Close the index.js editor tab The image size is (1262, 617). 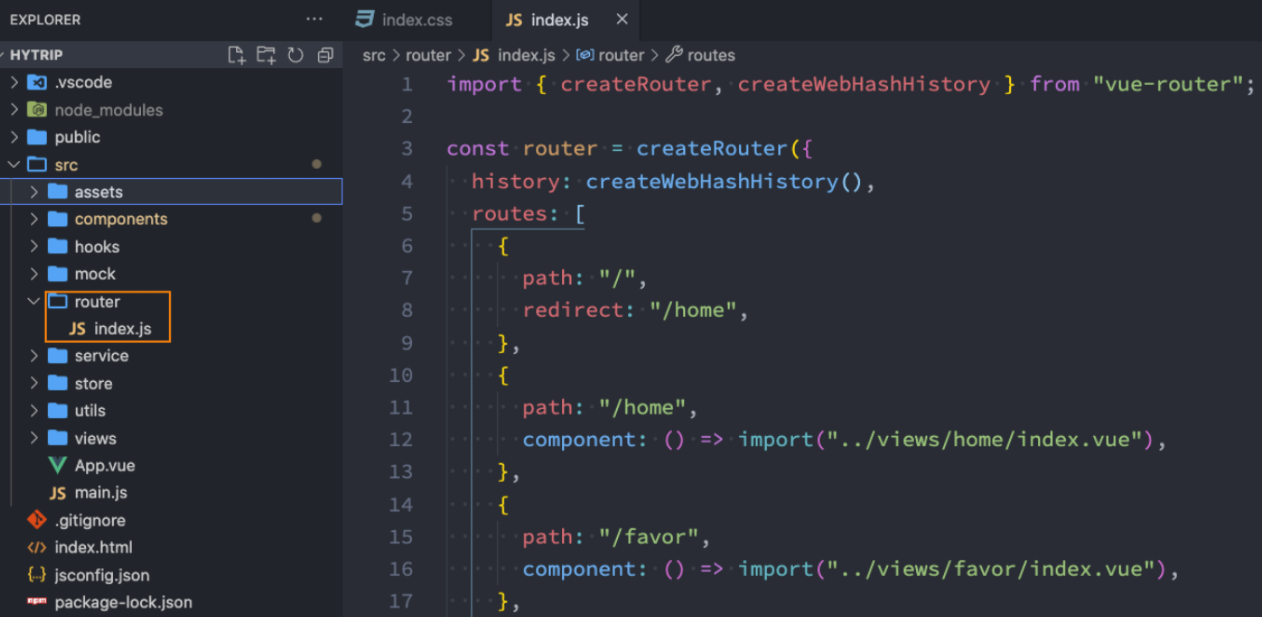click(622, 19)
